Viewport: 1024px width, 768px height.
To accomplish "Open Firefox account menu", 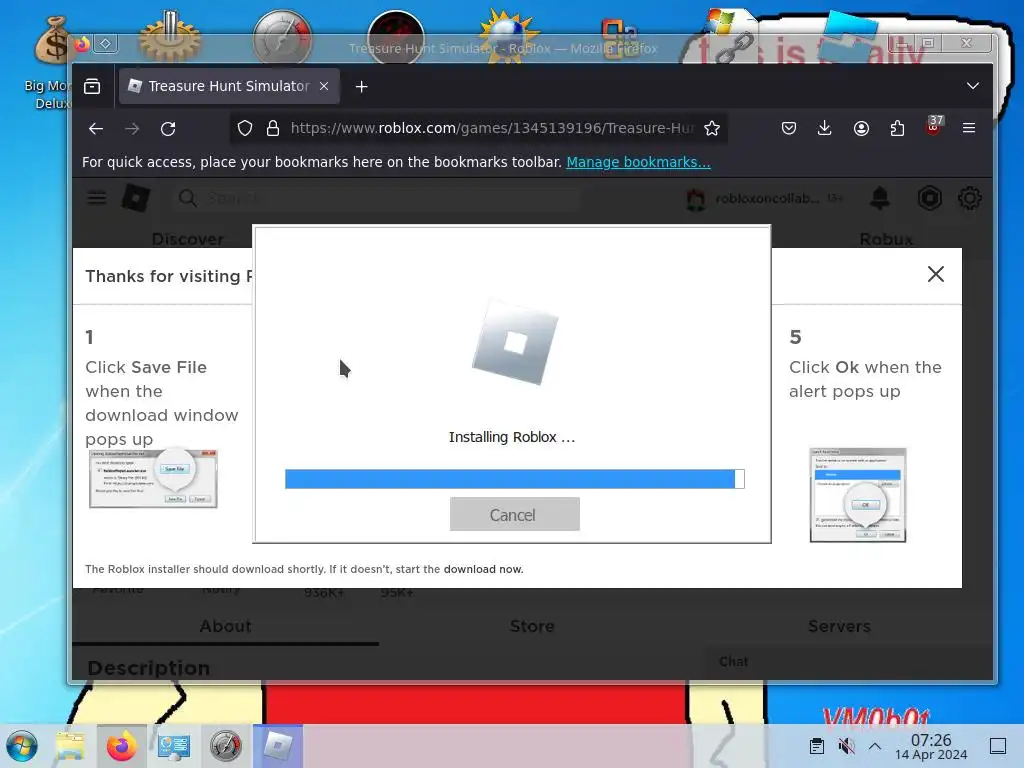I will point(861,129).
